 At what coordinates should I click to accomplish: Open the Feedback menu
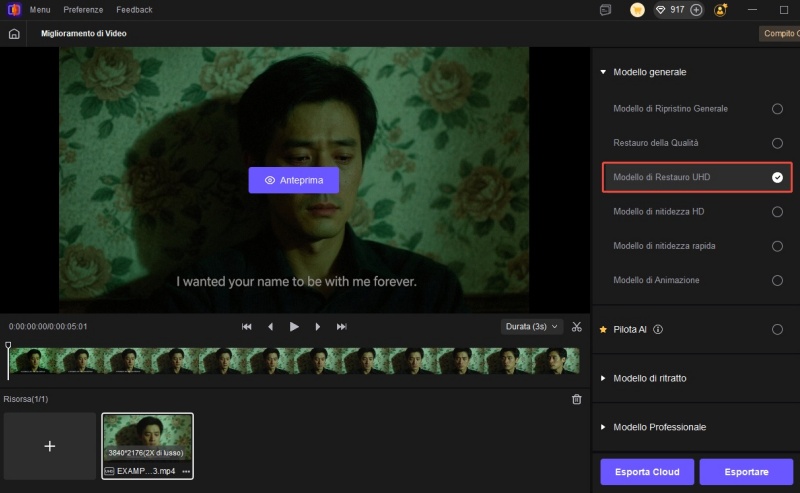(134, 10)
